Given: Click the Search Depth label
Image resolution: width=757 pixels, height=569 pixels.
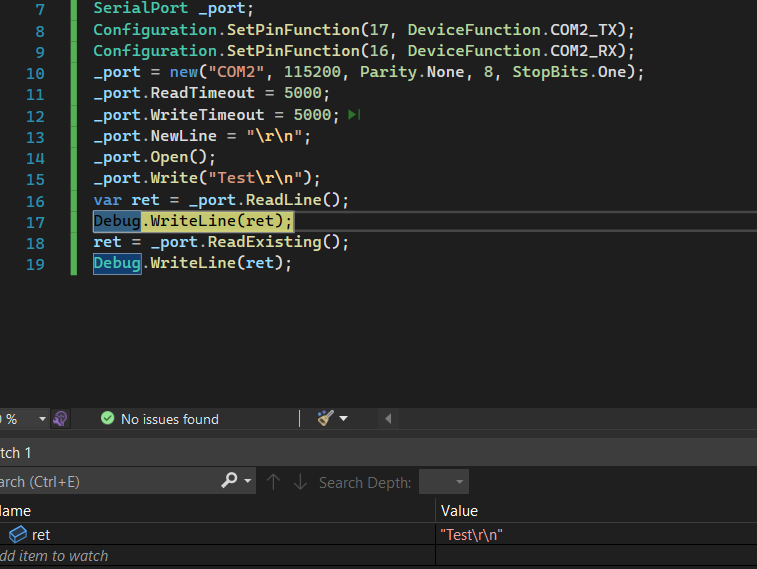Looking at the screenshot, I should pos(365,482).
